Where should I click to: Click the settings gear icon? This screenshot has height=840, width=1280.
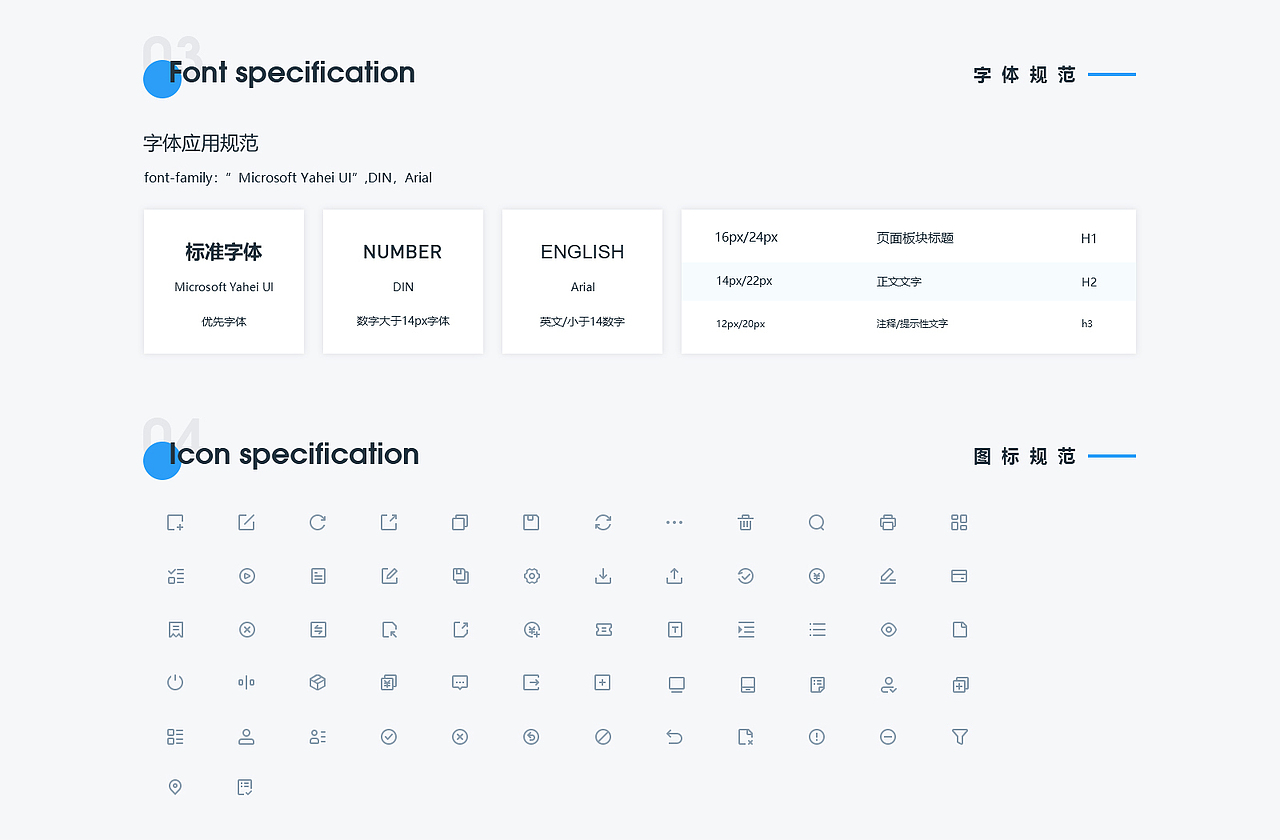click(532, 576)
